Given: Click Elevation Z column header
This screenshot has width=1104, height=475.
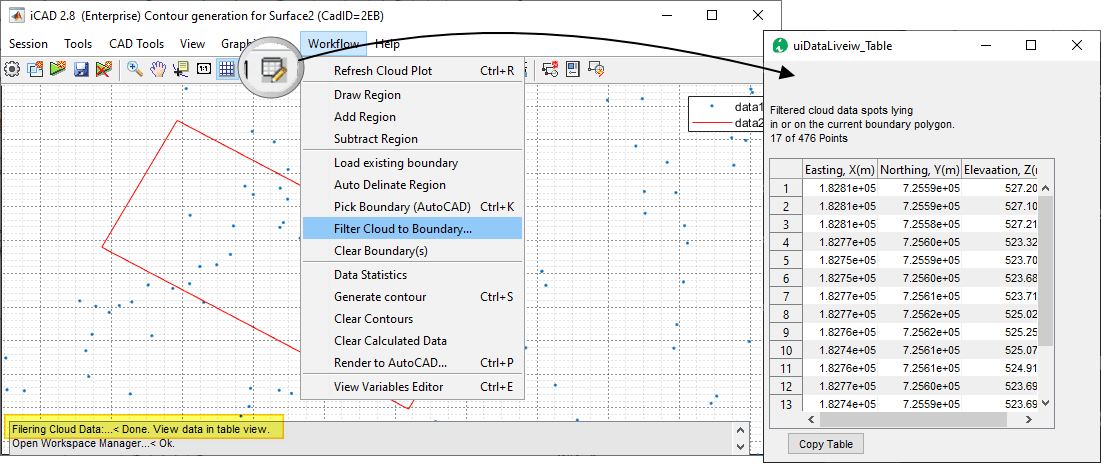Looking at the screenshot, I should pos(1000,170).
